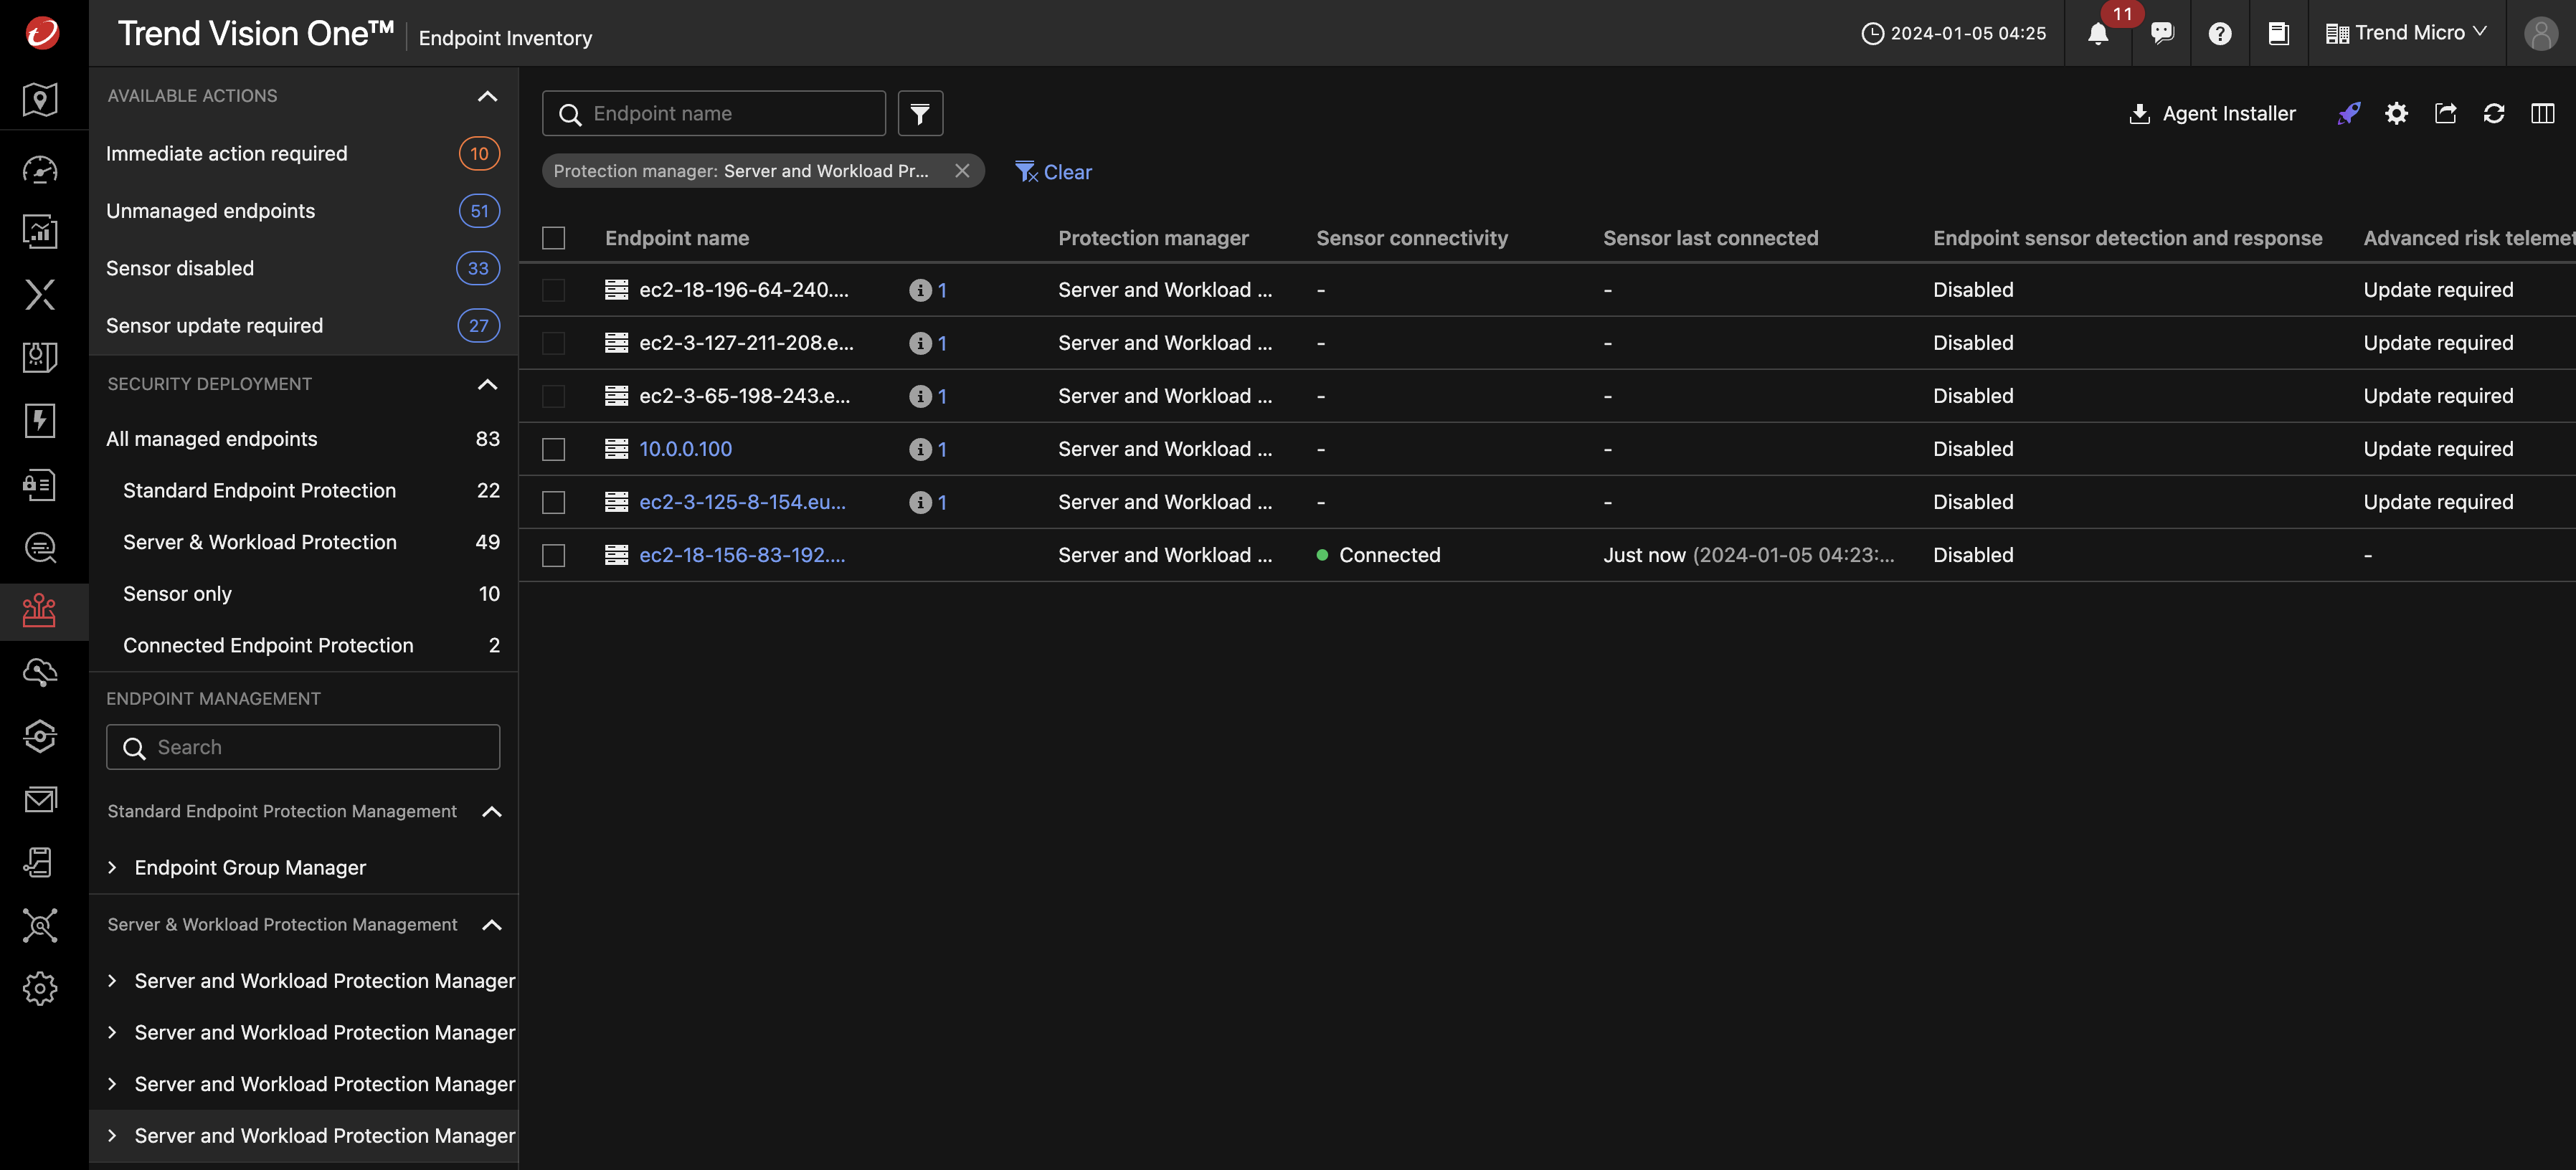Screen dimensions: 2576x1170
Task: Select Standard Endpoint Protection list
Action: pyautogui.click(x=303, y=490)
